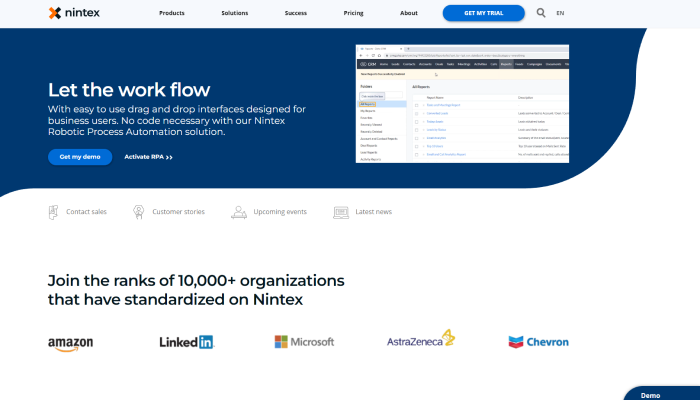Viewport: 700px width, 400px height.
Task: Expand the Solutions navigation menu
Action: point(235,13)
